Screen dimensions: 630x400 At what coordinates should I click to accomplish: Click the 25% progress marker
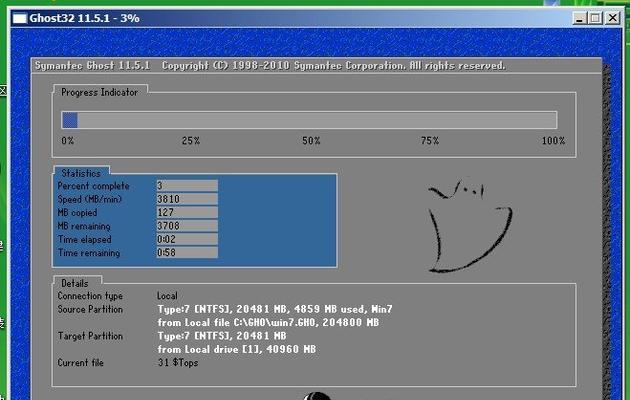tap(191, 141)
